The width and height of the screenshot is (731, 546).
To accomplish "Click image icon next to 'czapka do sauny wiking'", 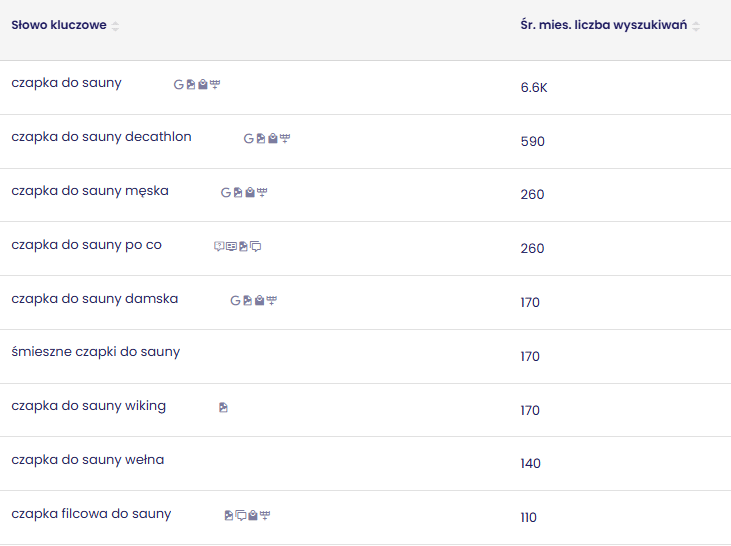I will click(223, 407).
